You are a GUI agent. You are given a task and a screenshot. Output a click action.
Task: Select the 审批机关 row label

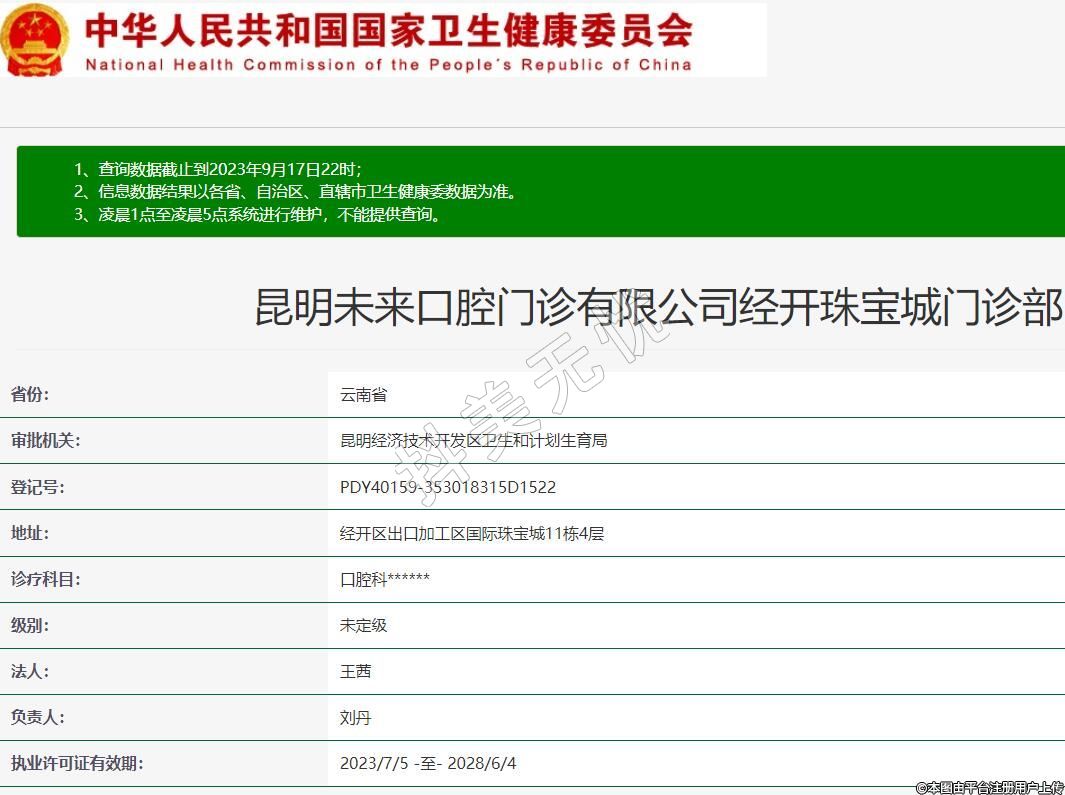point(45,441)
